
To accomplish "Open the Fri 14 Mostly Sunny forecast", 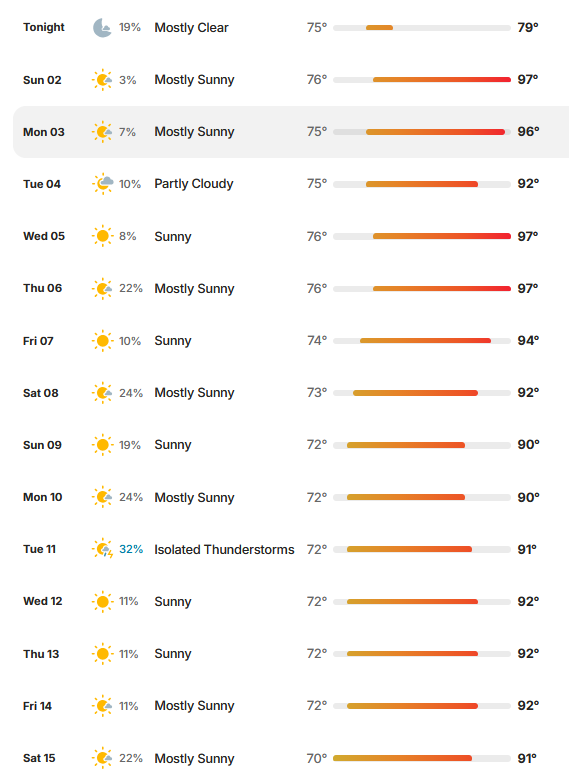I will [x=291, y=706].
